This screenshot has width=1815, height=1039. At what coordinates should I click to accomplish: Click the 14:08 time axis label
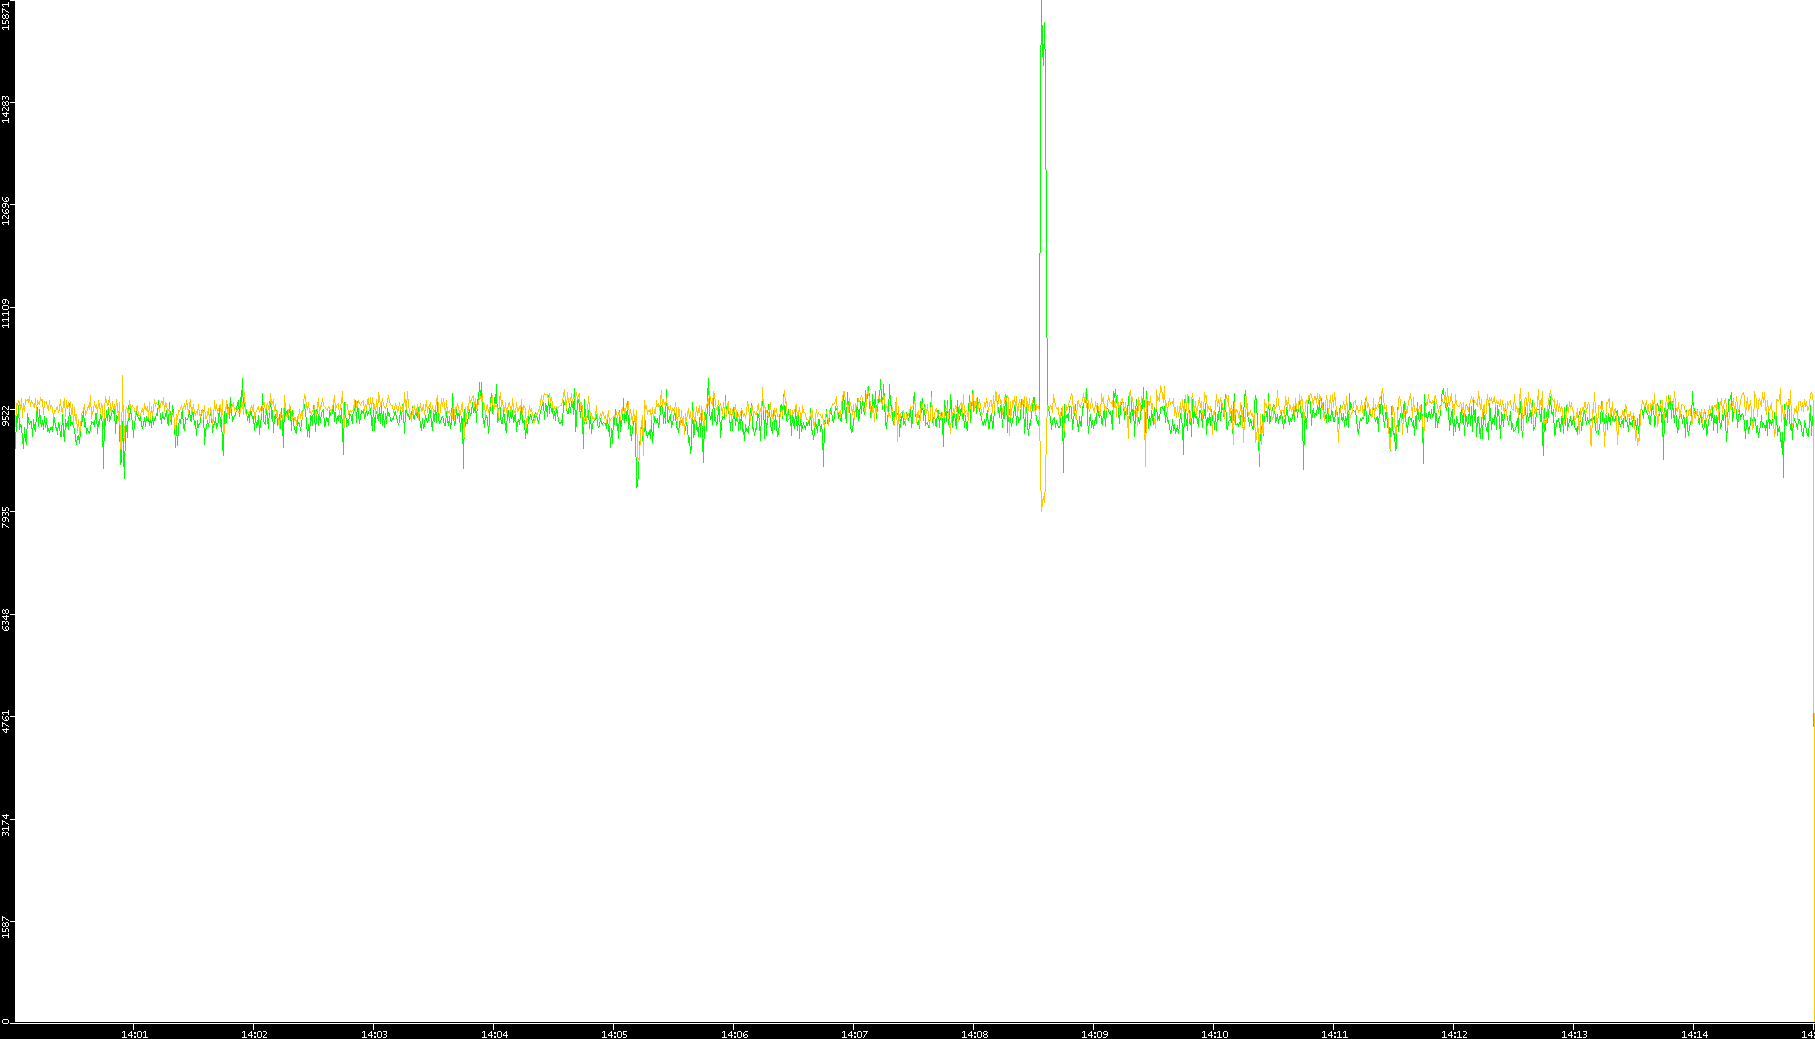974,1034
